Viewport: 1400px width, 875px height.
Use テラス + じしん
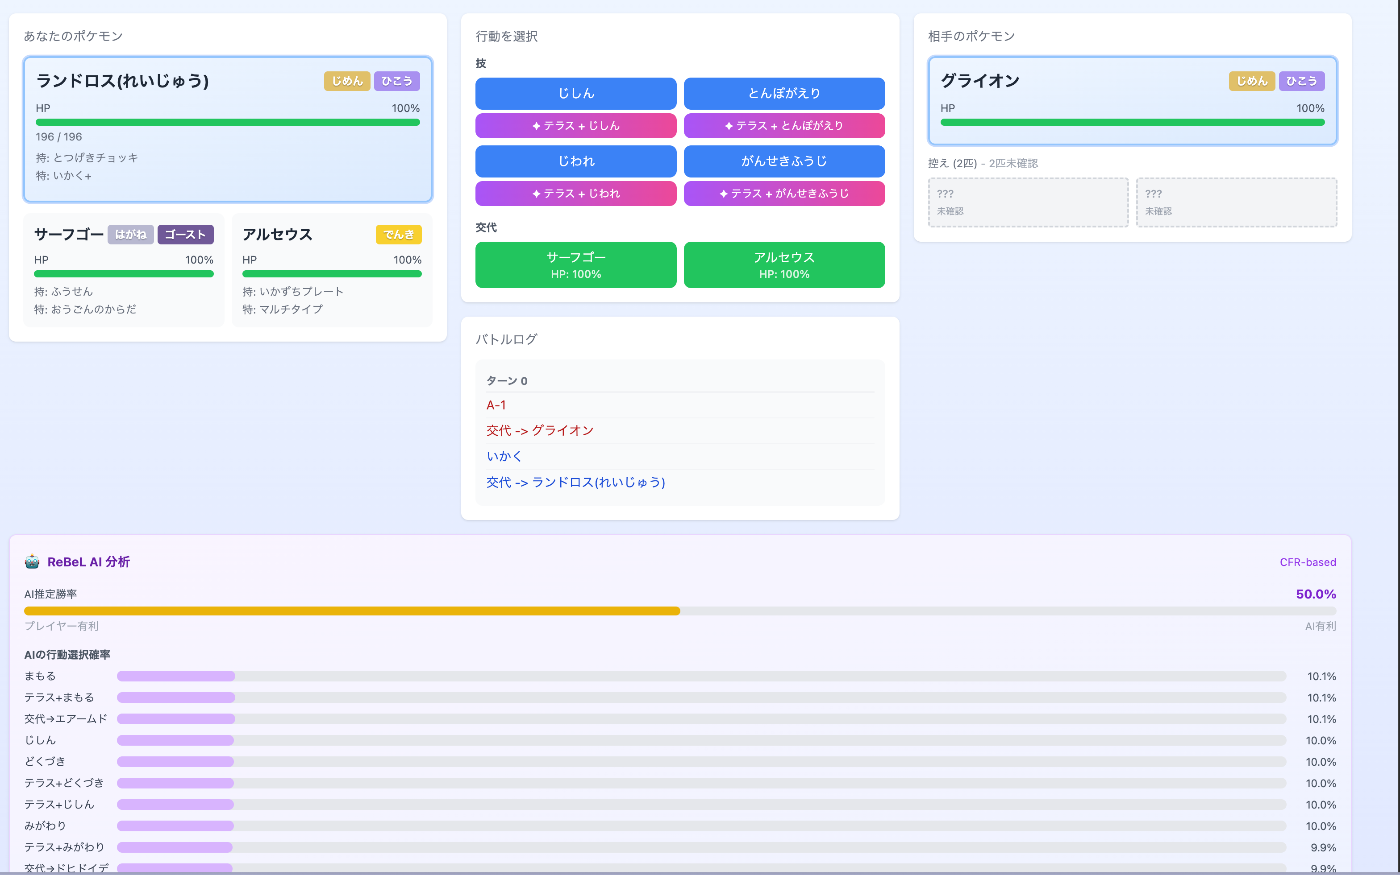[576, 126]
